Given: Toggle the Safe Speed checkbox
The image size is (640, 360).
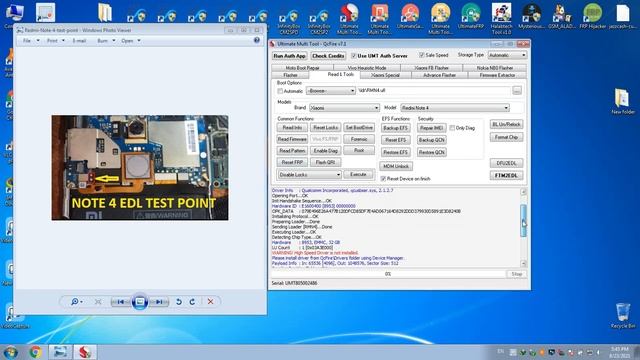Looking at the screenshot, I should pyautogui.click(x=422, y=55).
